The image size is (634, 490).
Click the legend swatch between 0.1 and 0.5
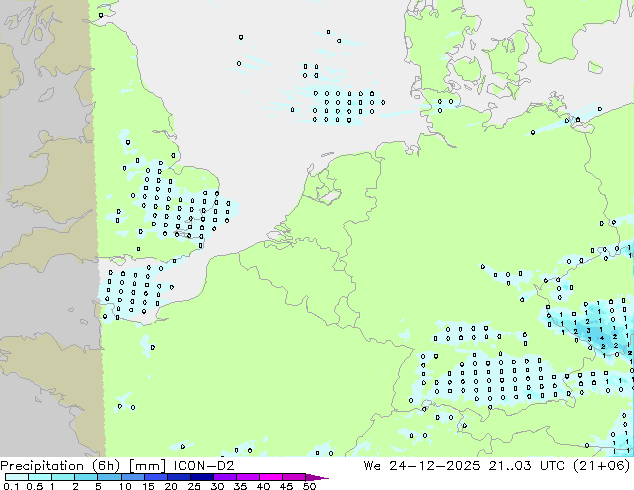(x=17, y=477)
